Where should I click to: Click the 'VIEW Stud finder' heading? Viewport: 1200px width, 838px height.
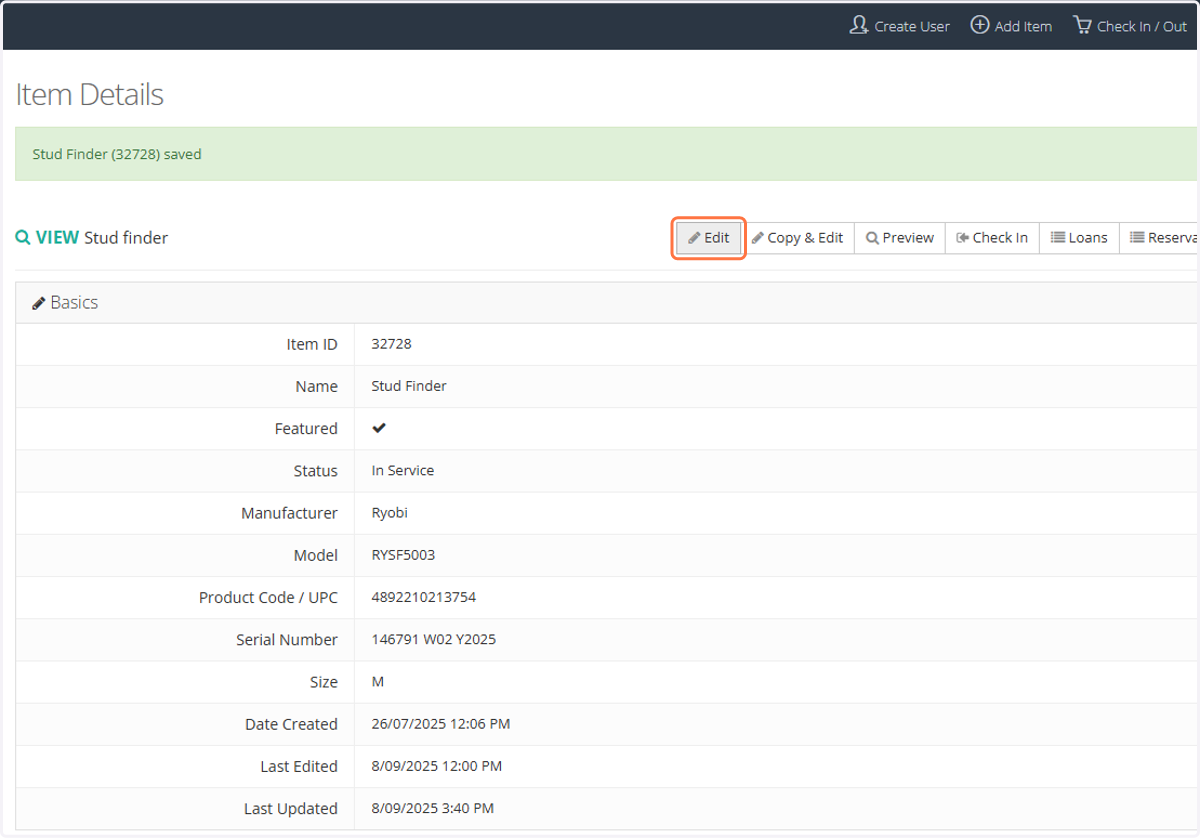92,238
